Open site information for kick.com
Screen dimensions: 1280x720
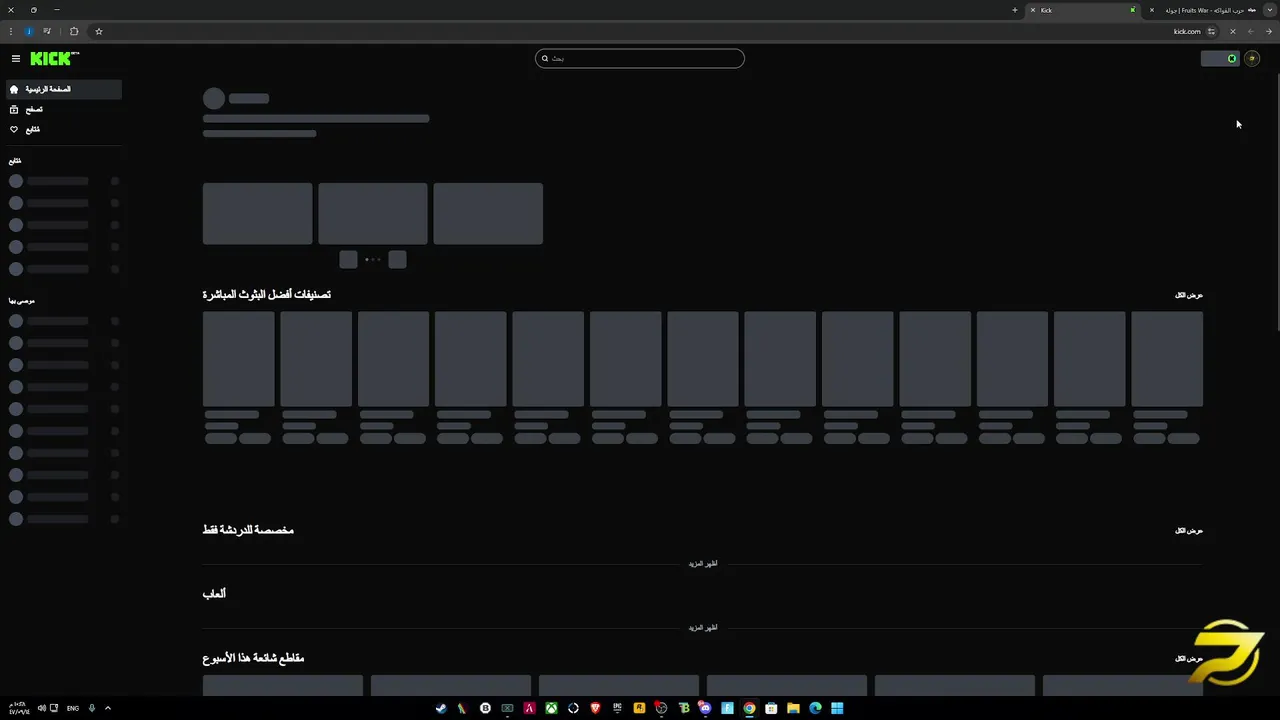[1211, 31]
